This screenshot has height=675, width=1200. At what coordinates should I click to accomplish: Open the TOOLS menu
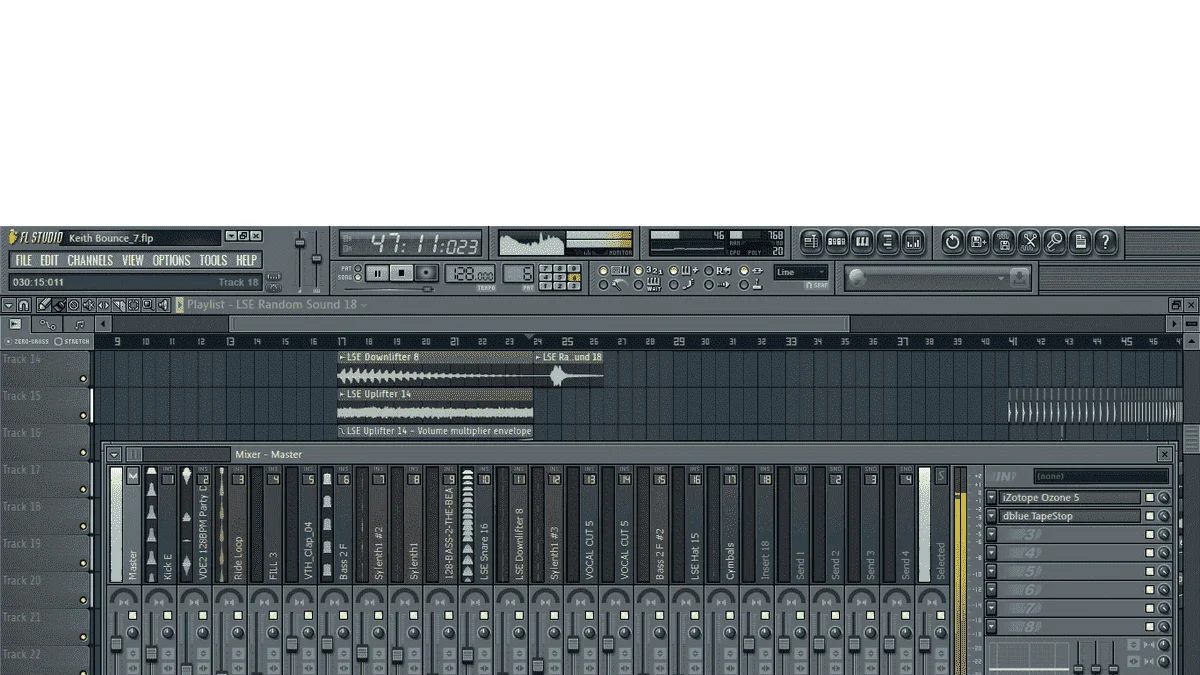tap(213, 260)
